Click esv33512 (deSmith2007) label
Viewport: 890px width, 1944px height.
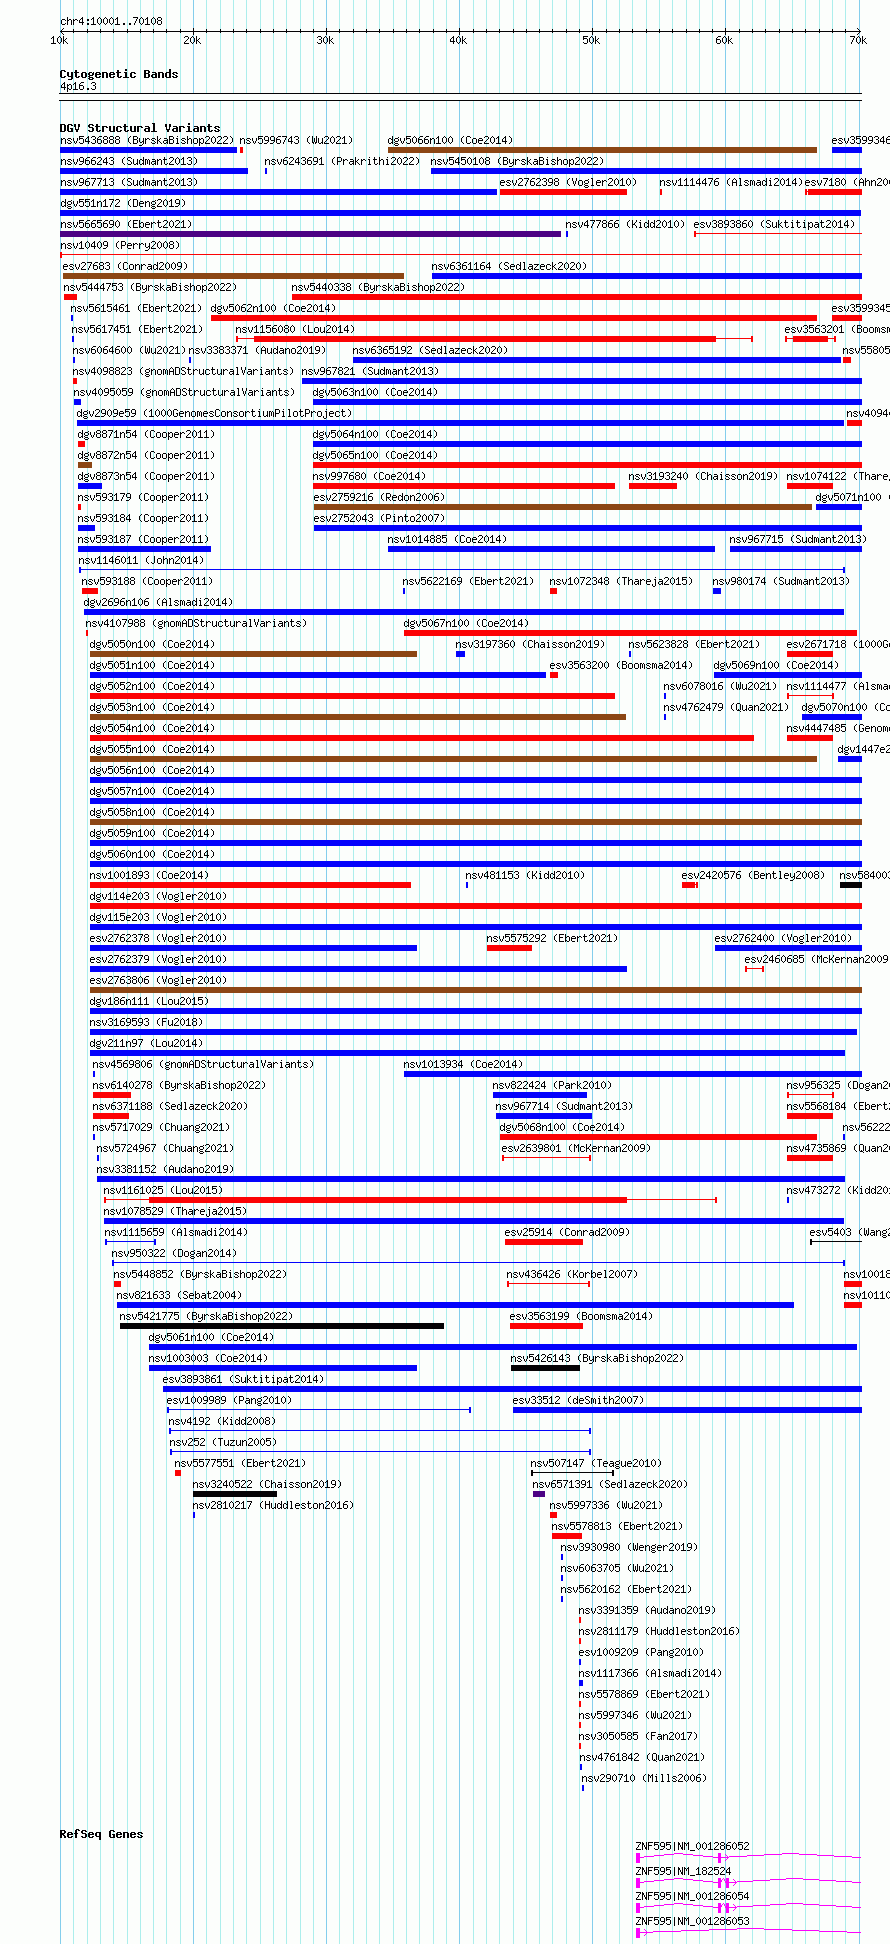(x=578, y=1400)
